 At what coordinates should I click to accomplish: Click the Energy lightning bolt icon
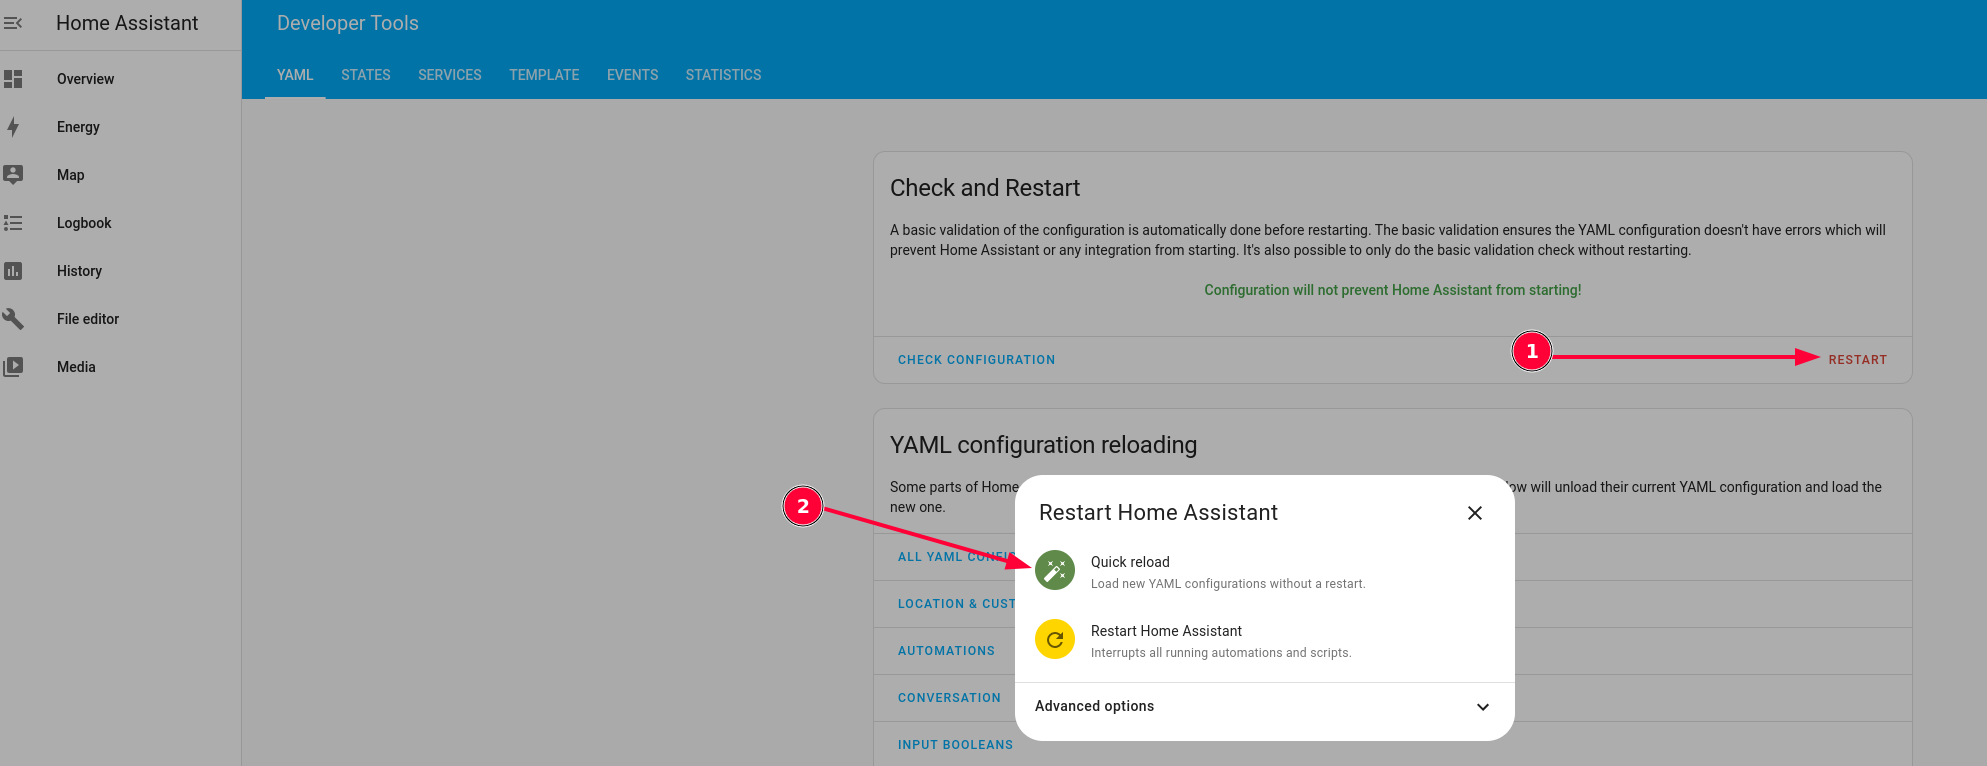[x=13, y=127]
